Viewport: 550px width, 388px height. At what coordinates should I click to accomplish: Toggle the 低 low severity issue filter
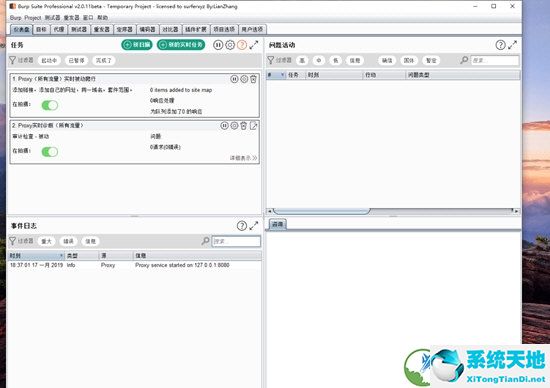[335, 60]
